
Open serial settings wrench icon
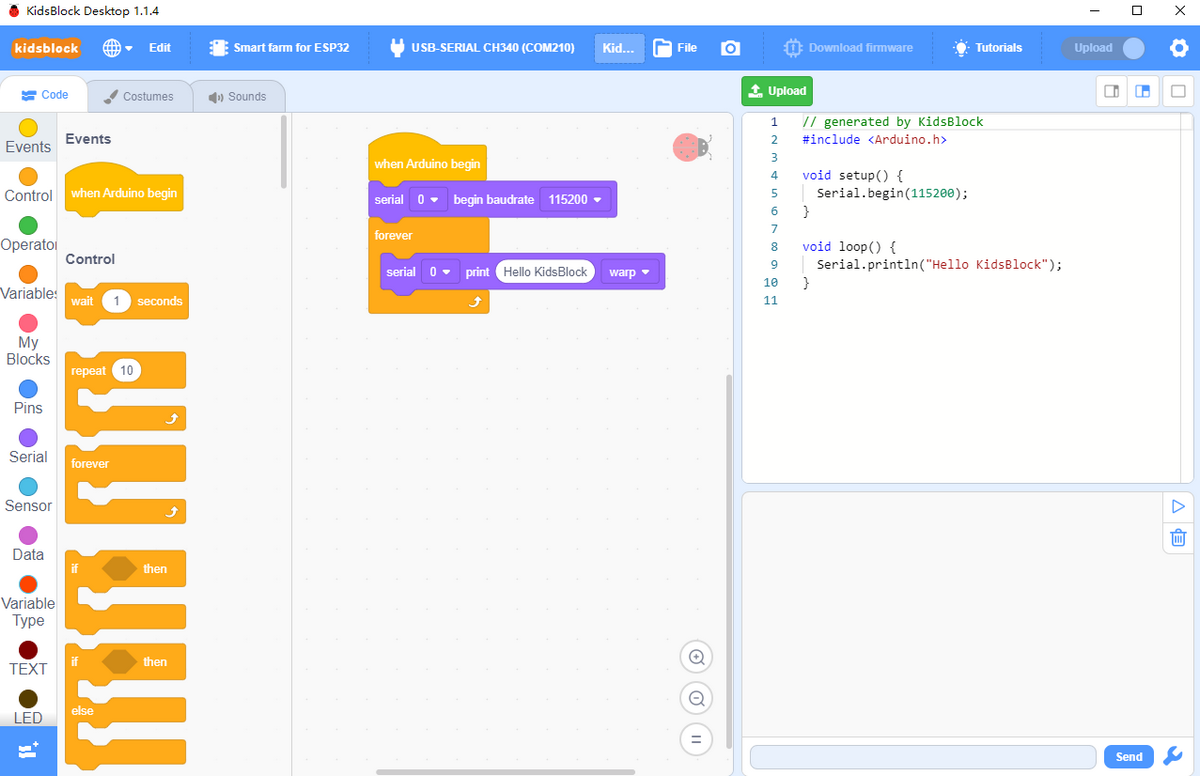coord(1173,757)
